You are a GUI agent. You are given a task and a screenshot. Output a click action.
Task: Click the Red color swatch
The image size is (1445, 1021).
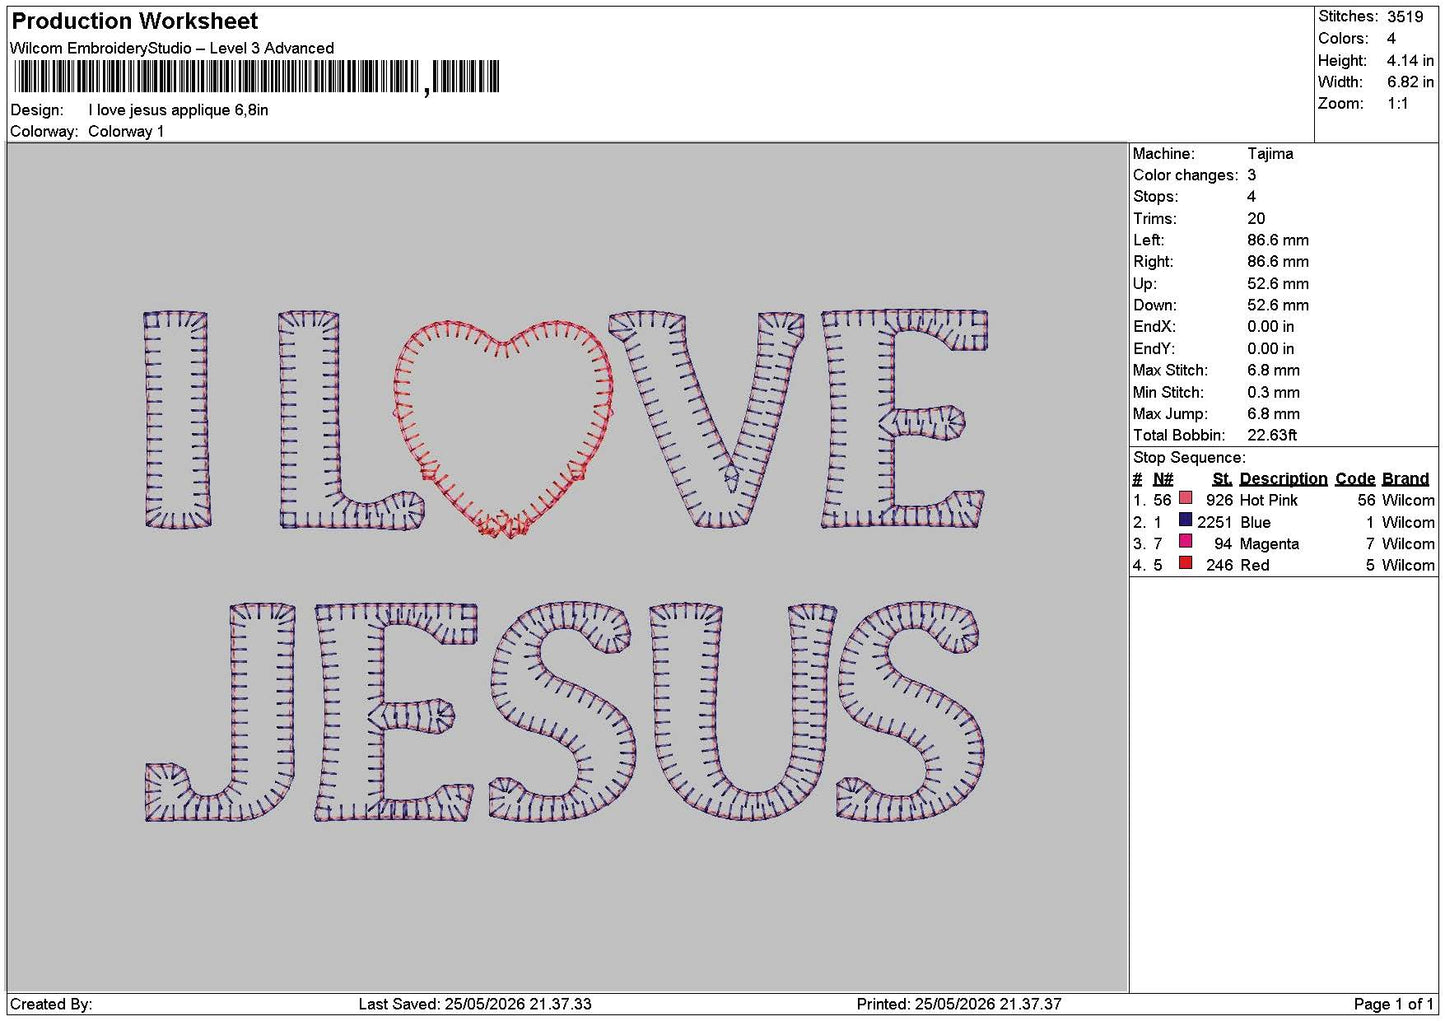pos(1186,563)
